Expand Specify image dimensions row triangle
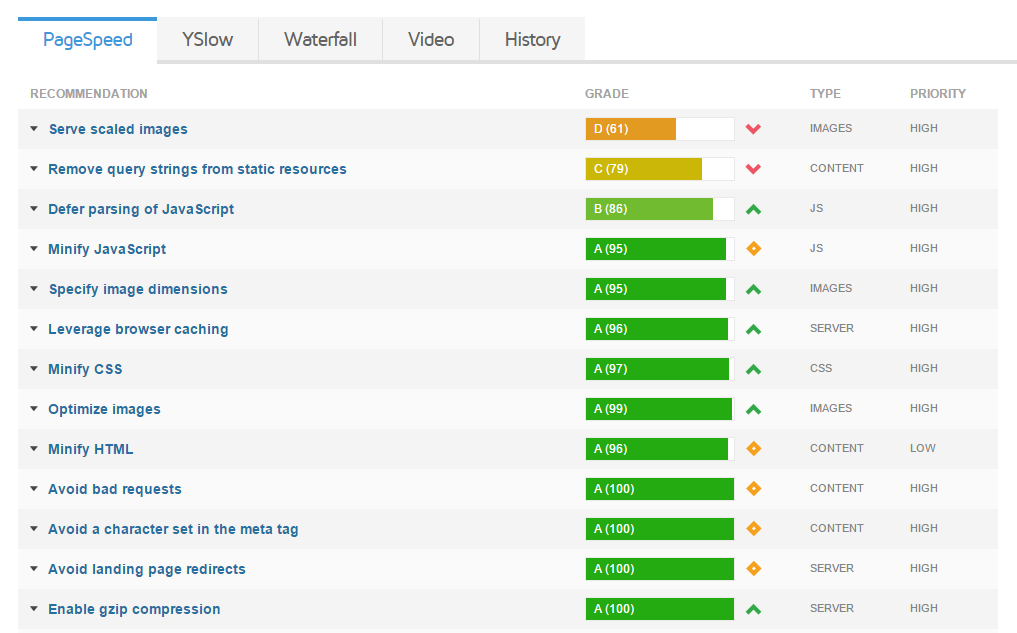The height and width of the screenshot is (633, 1017). pyautogui.click(x=34, y=289)
